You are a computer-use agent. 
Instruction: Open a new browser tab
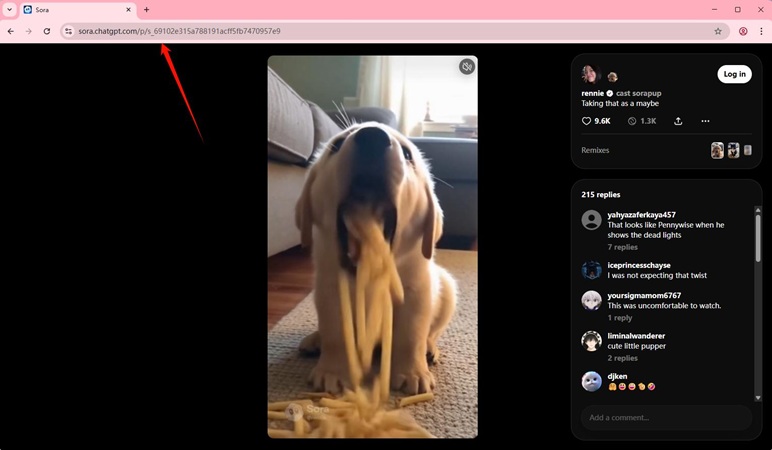pos(146,10)
